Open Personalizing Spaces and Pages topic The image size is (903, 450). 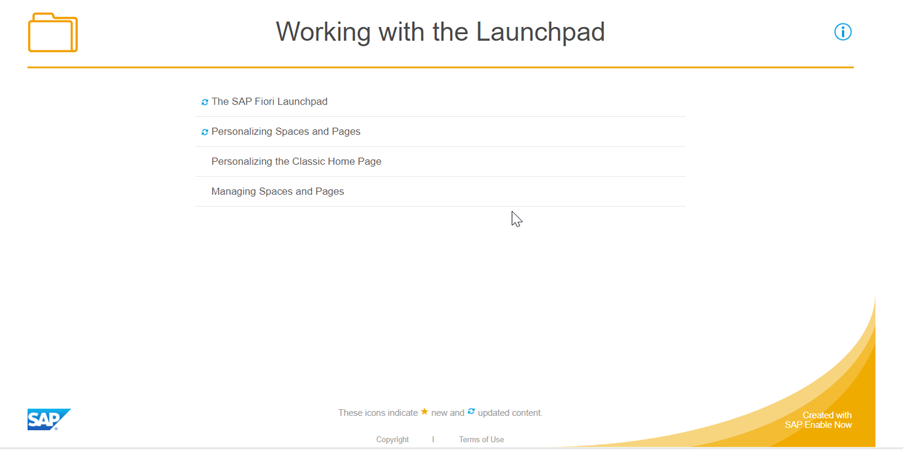tap(286, 132)
